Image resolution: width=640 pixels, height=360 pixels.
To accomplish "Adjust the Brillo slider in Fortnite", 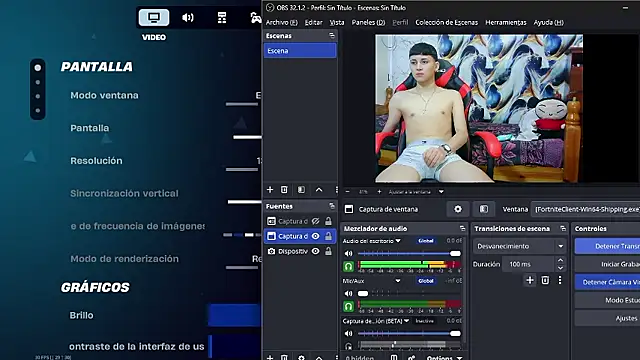I will [234, 316].
